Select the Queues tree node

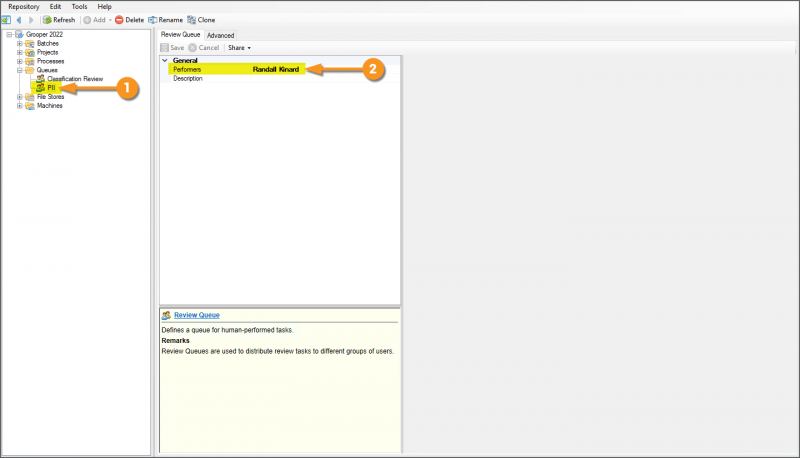[47, 70]
